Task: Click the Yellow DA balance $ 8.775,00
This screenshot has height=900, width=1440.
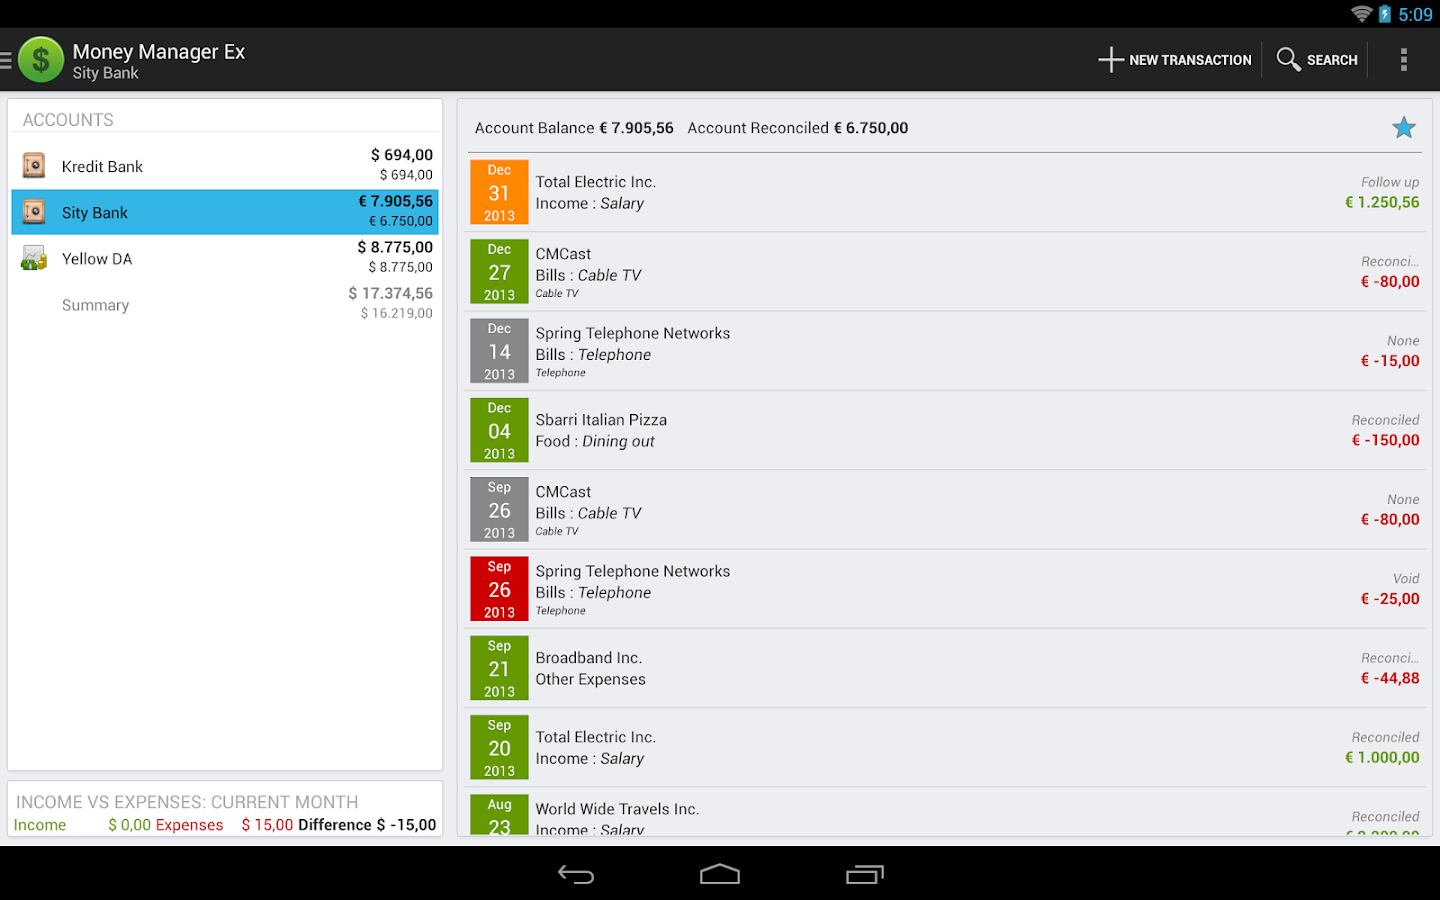Action: (x=395, y=247)
